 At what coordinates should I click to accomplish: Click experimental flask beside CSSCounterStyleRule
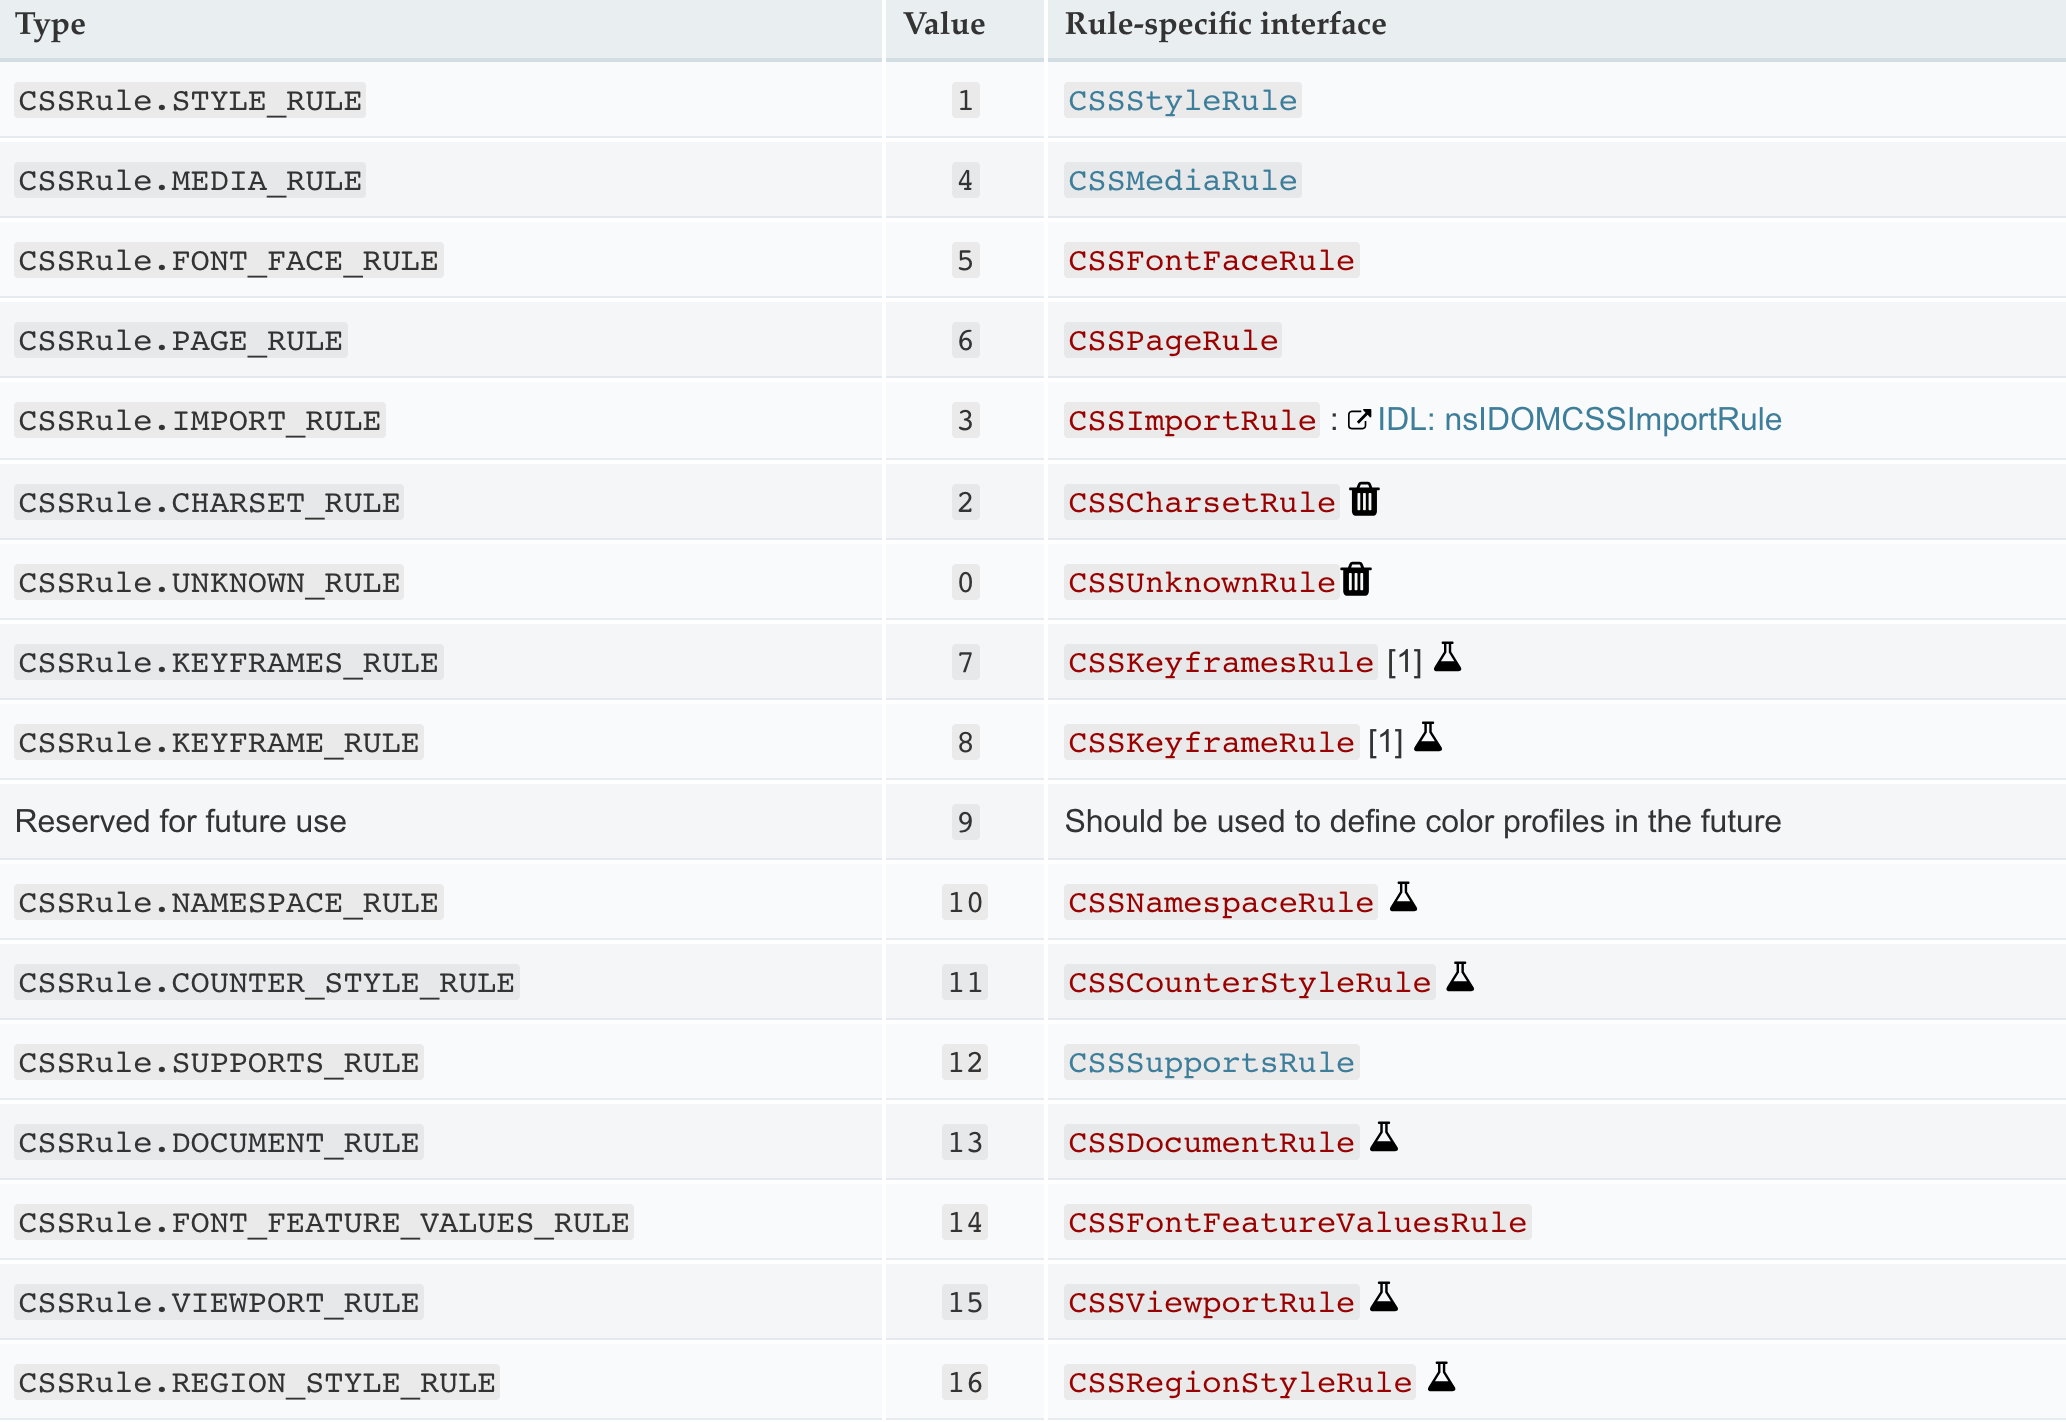[x=1460, y=977]
